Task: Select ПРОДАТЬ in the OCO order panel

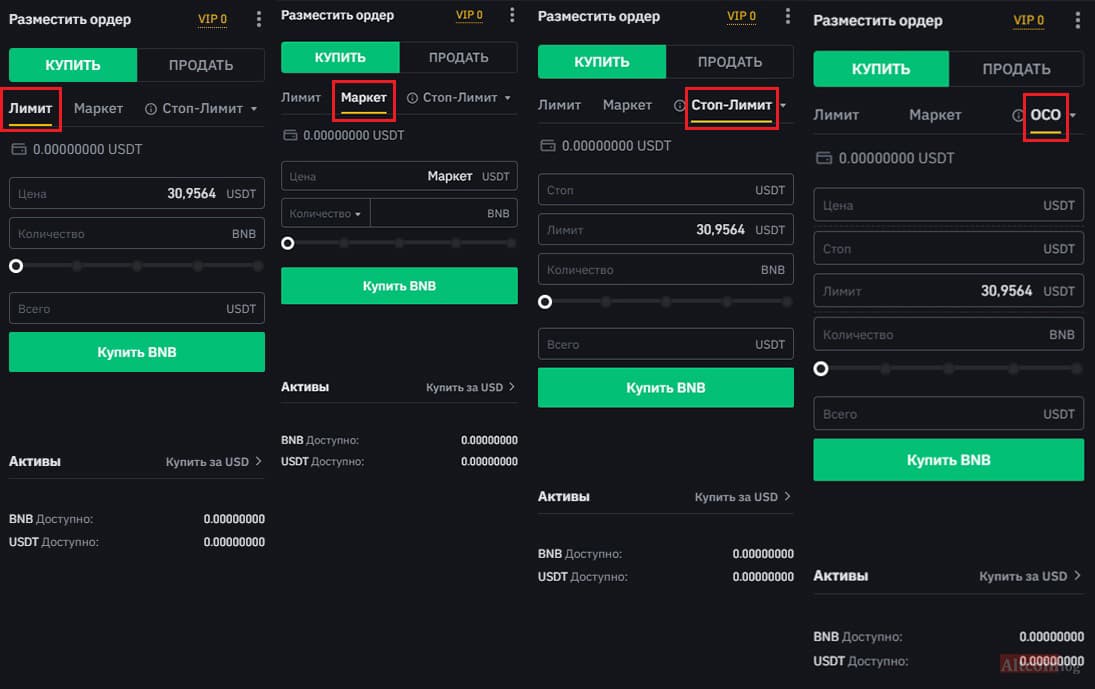Action: tap(1016, 69)
